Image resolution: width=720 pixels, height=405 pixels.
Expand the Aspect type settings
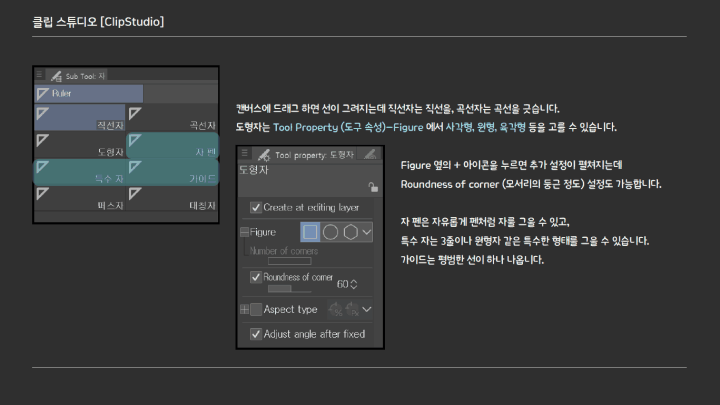click(245, 309)
